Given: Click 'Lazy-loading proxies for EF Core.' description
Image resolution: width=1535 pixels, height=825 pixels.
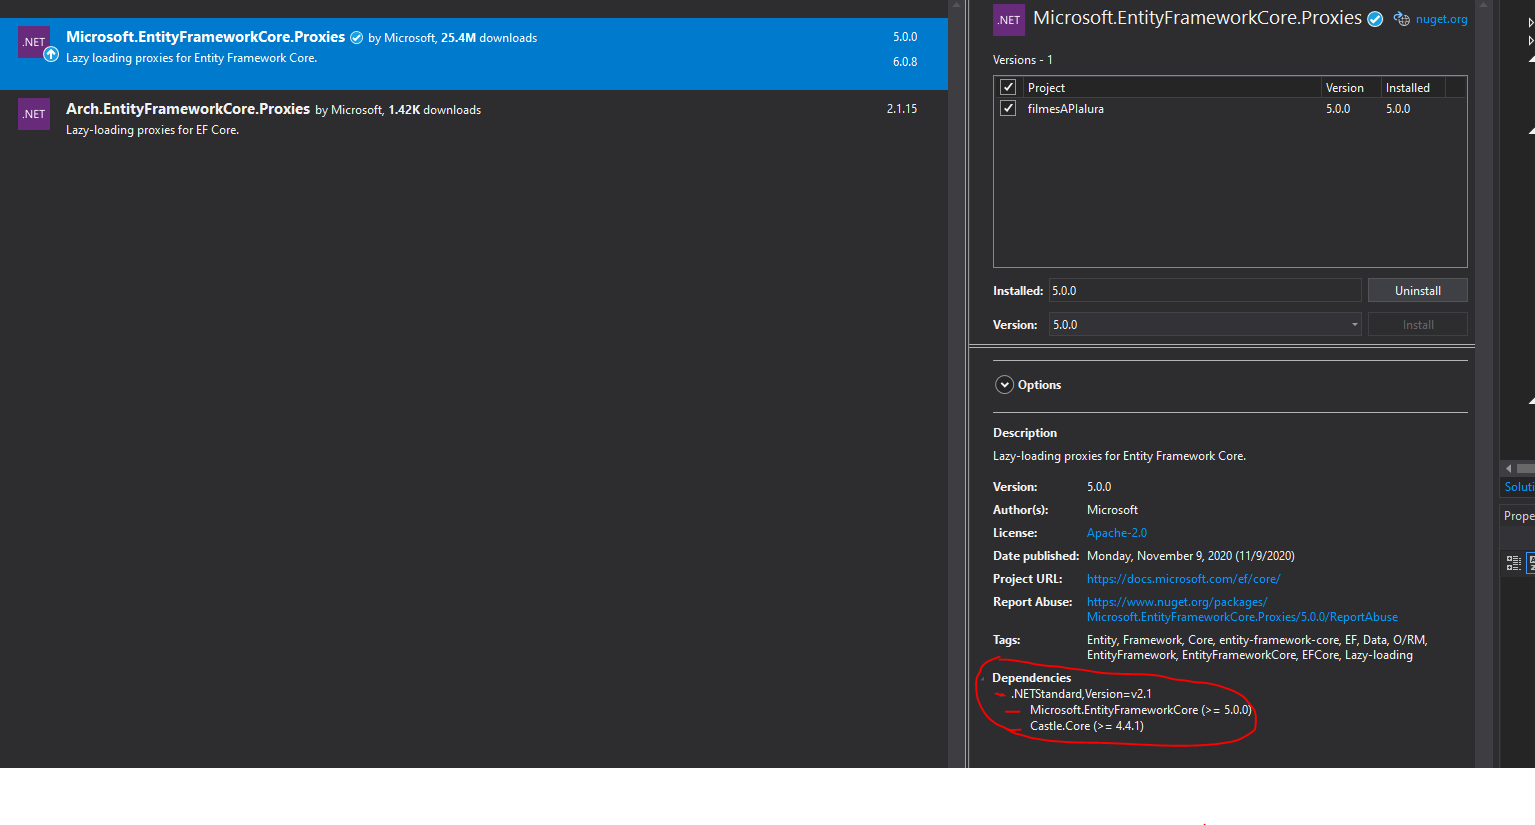Looking at the screenshot, I should (152, 130).
